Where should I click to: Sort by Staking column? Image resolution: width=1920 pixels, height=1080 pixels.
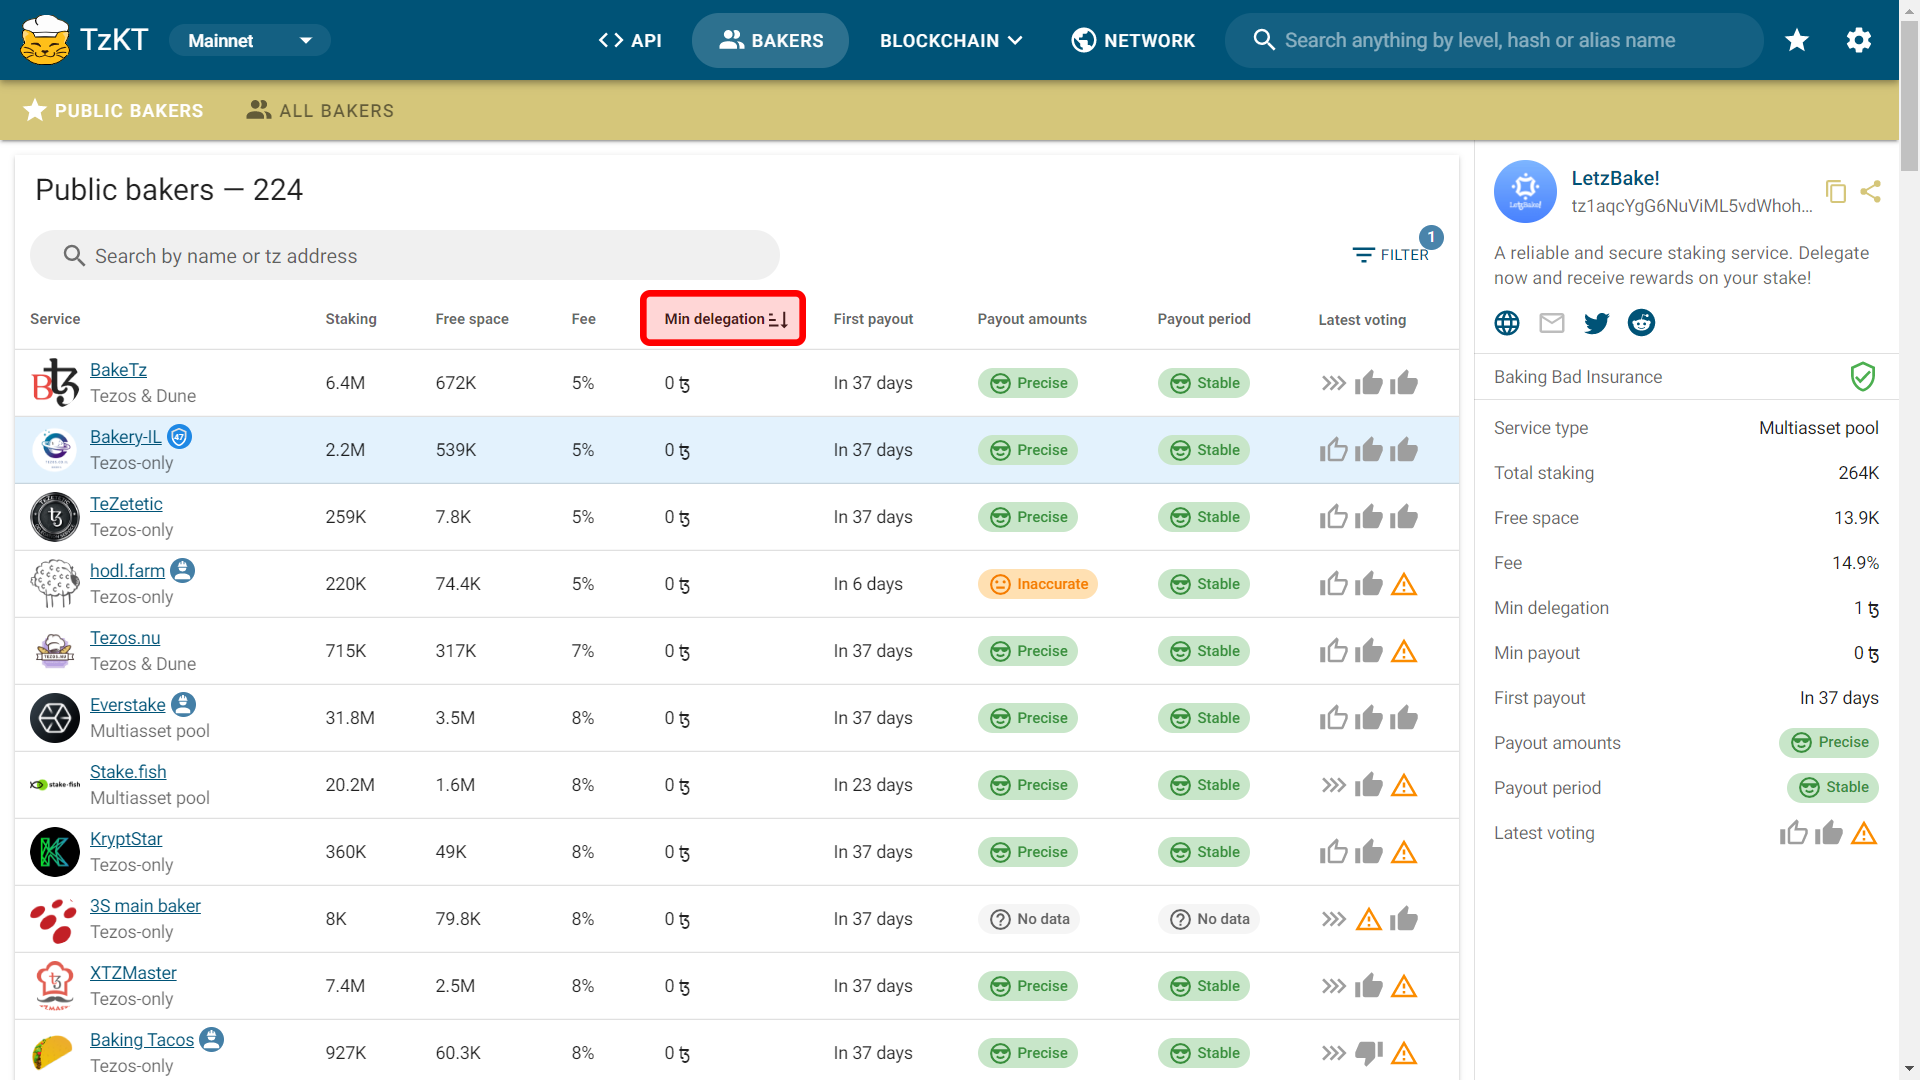pyautogui.click(x=351, y=319)
